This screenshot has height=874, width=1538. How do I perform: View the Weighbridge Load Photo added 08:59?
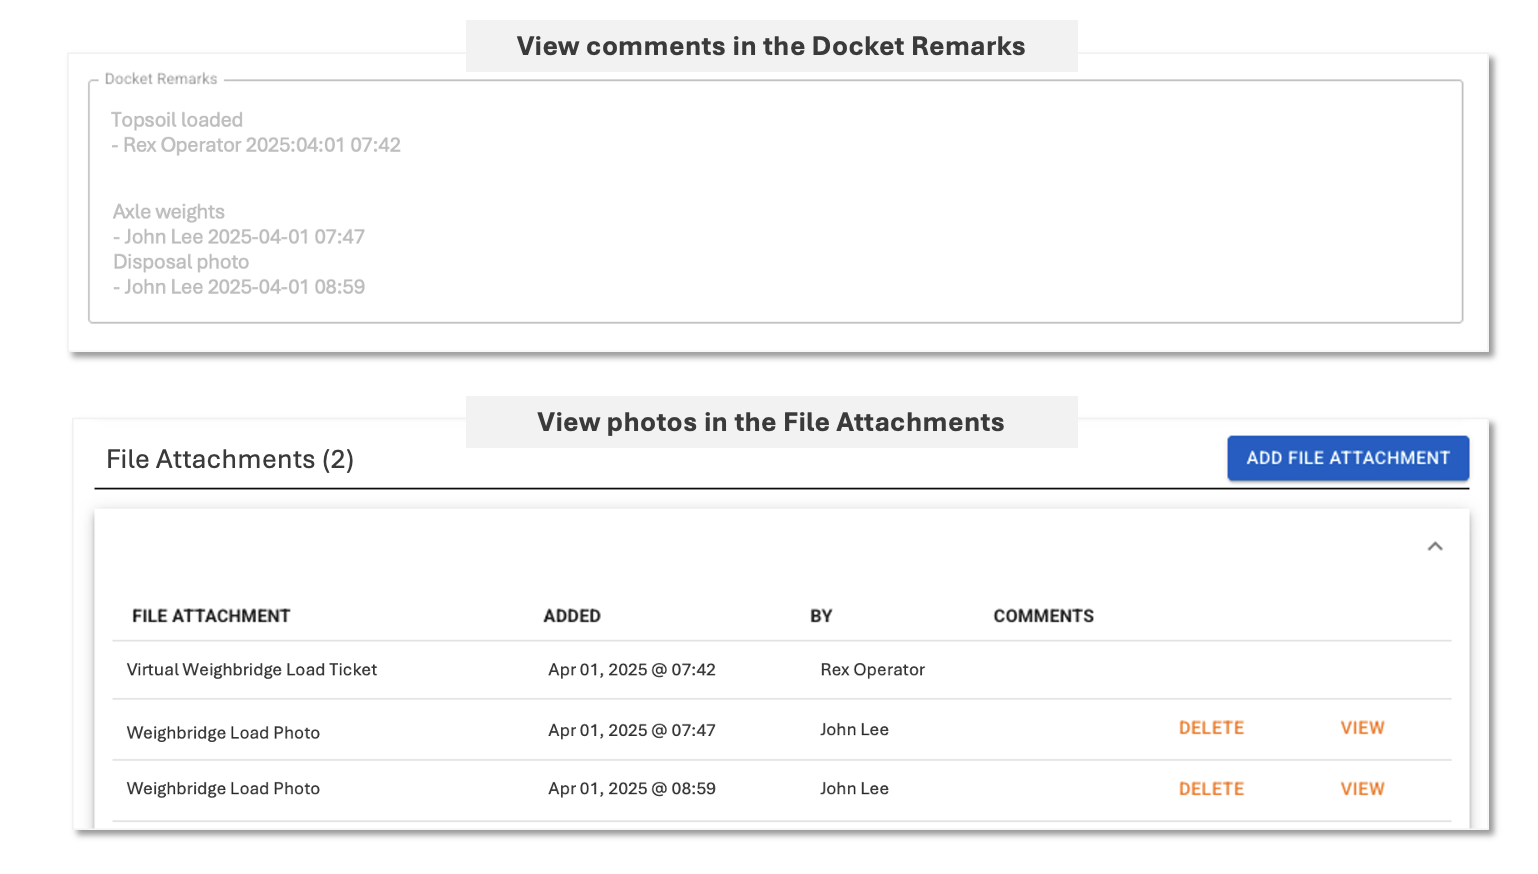pos(1362,789)
